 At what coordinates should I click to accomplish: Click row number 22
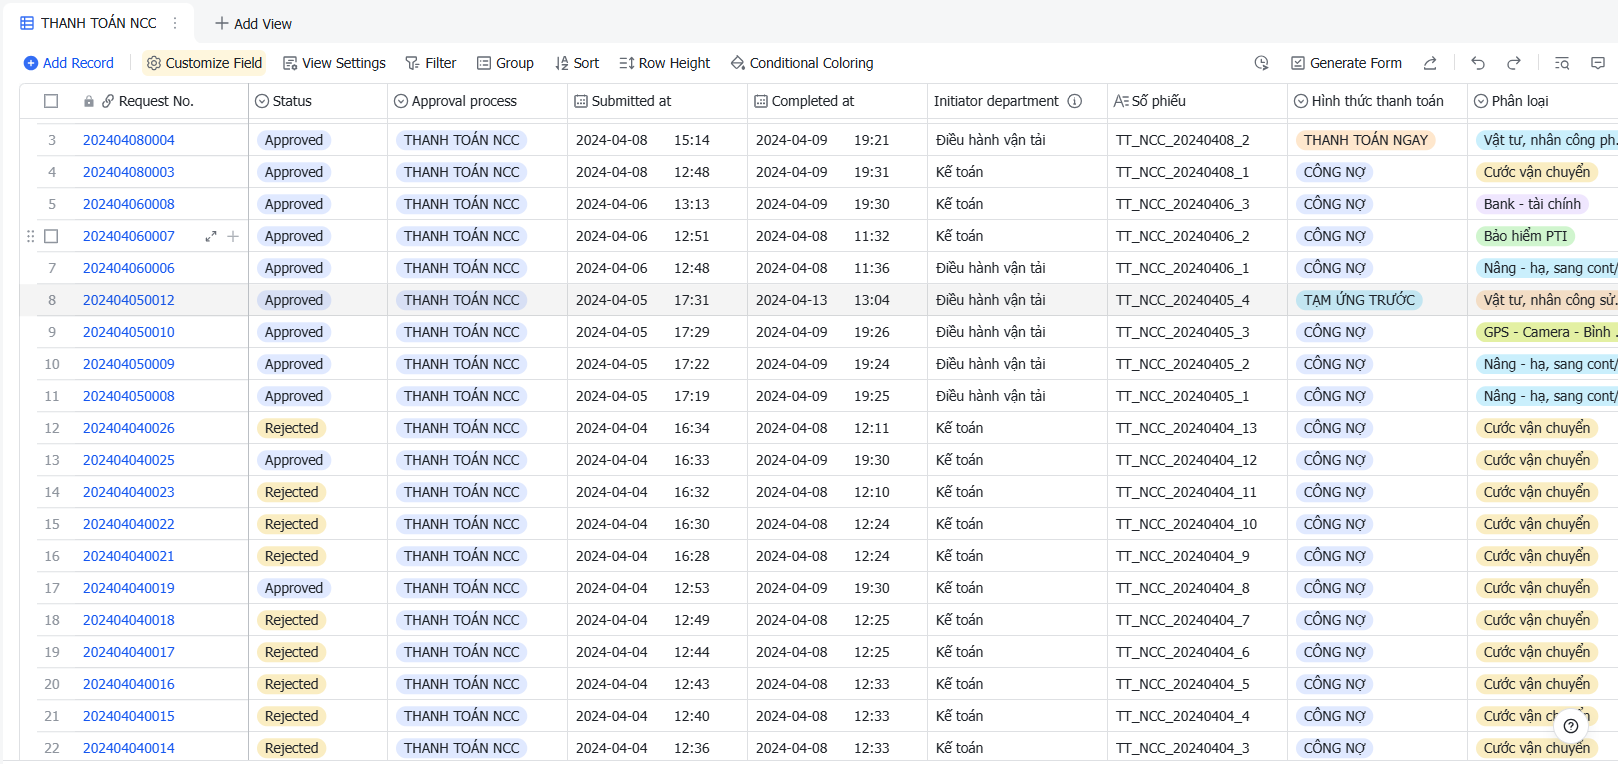[x=52, y=748]
